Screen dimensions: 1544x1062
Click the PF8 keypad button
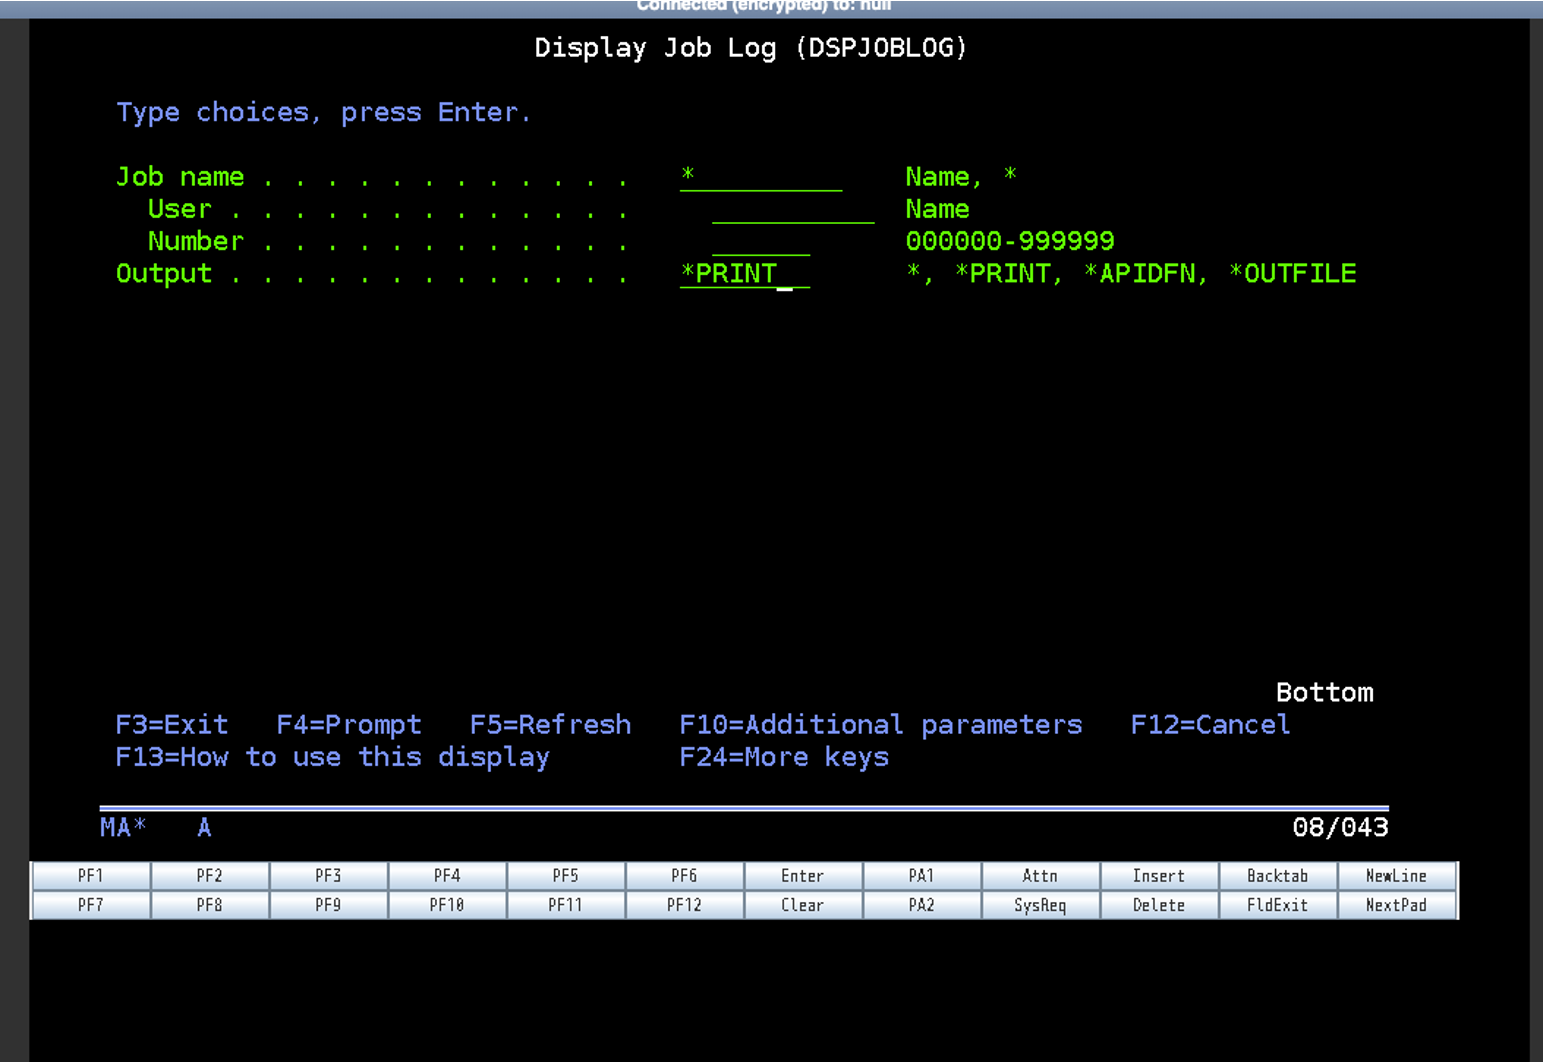click(x=210, y=905)
